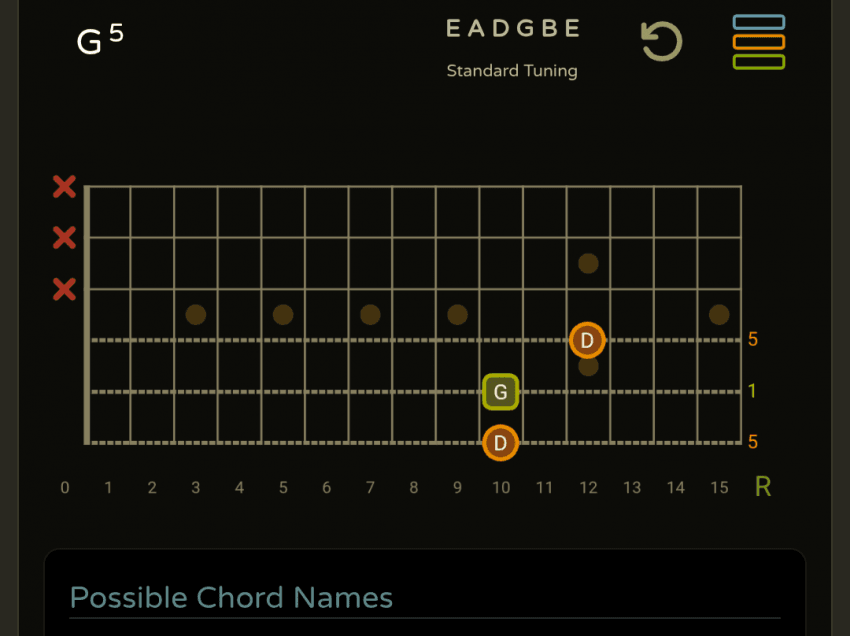Toggle the muted X on the top string
The image size is (850, 636).
coord(64,187)
